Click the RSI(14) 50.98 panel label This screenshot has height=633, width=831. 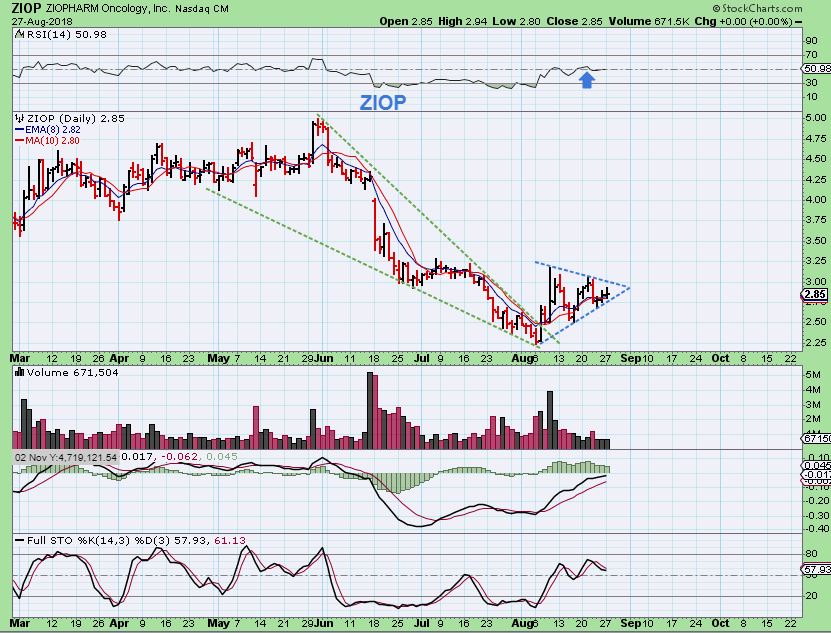(66, 34)
